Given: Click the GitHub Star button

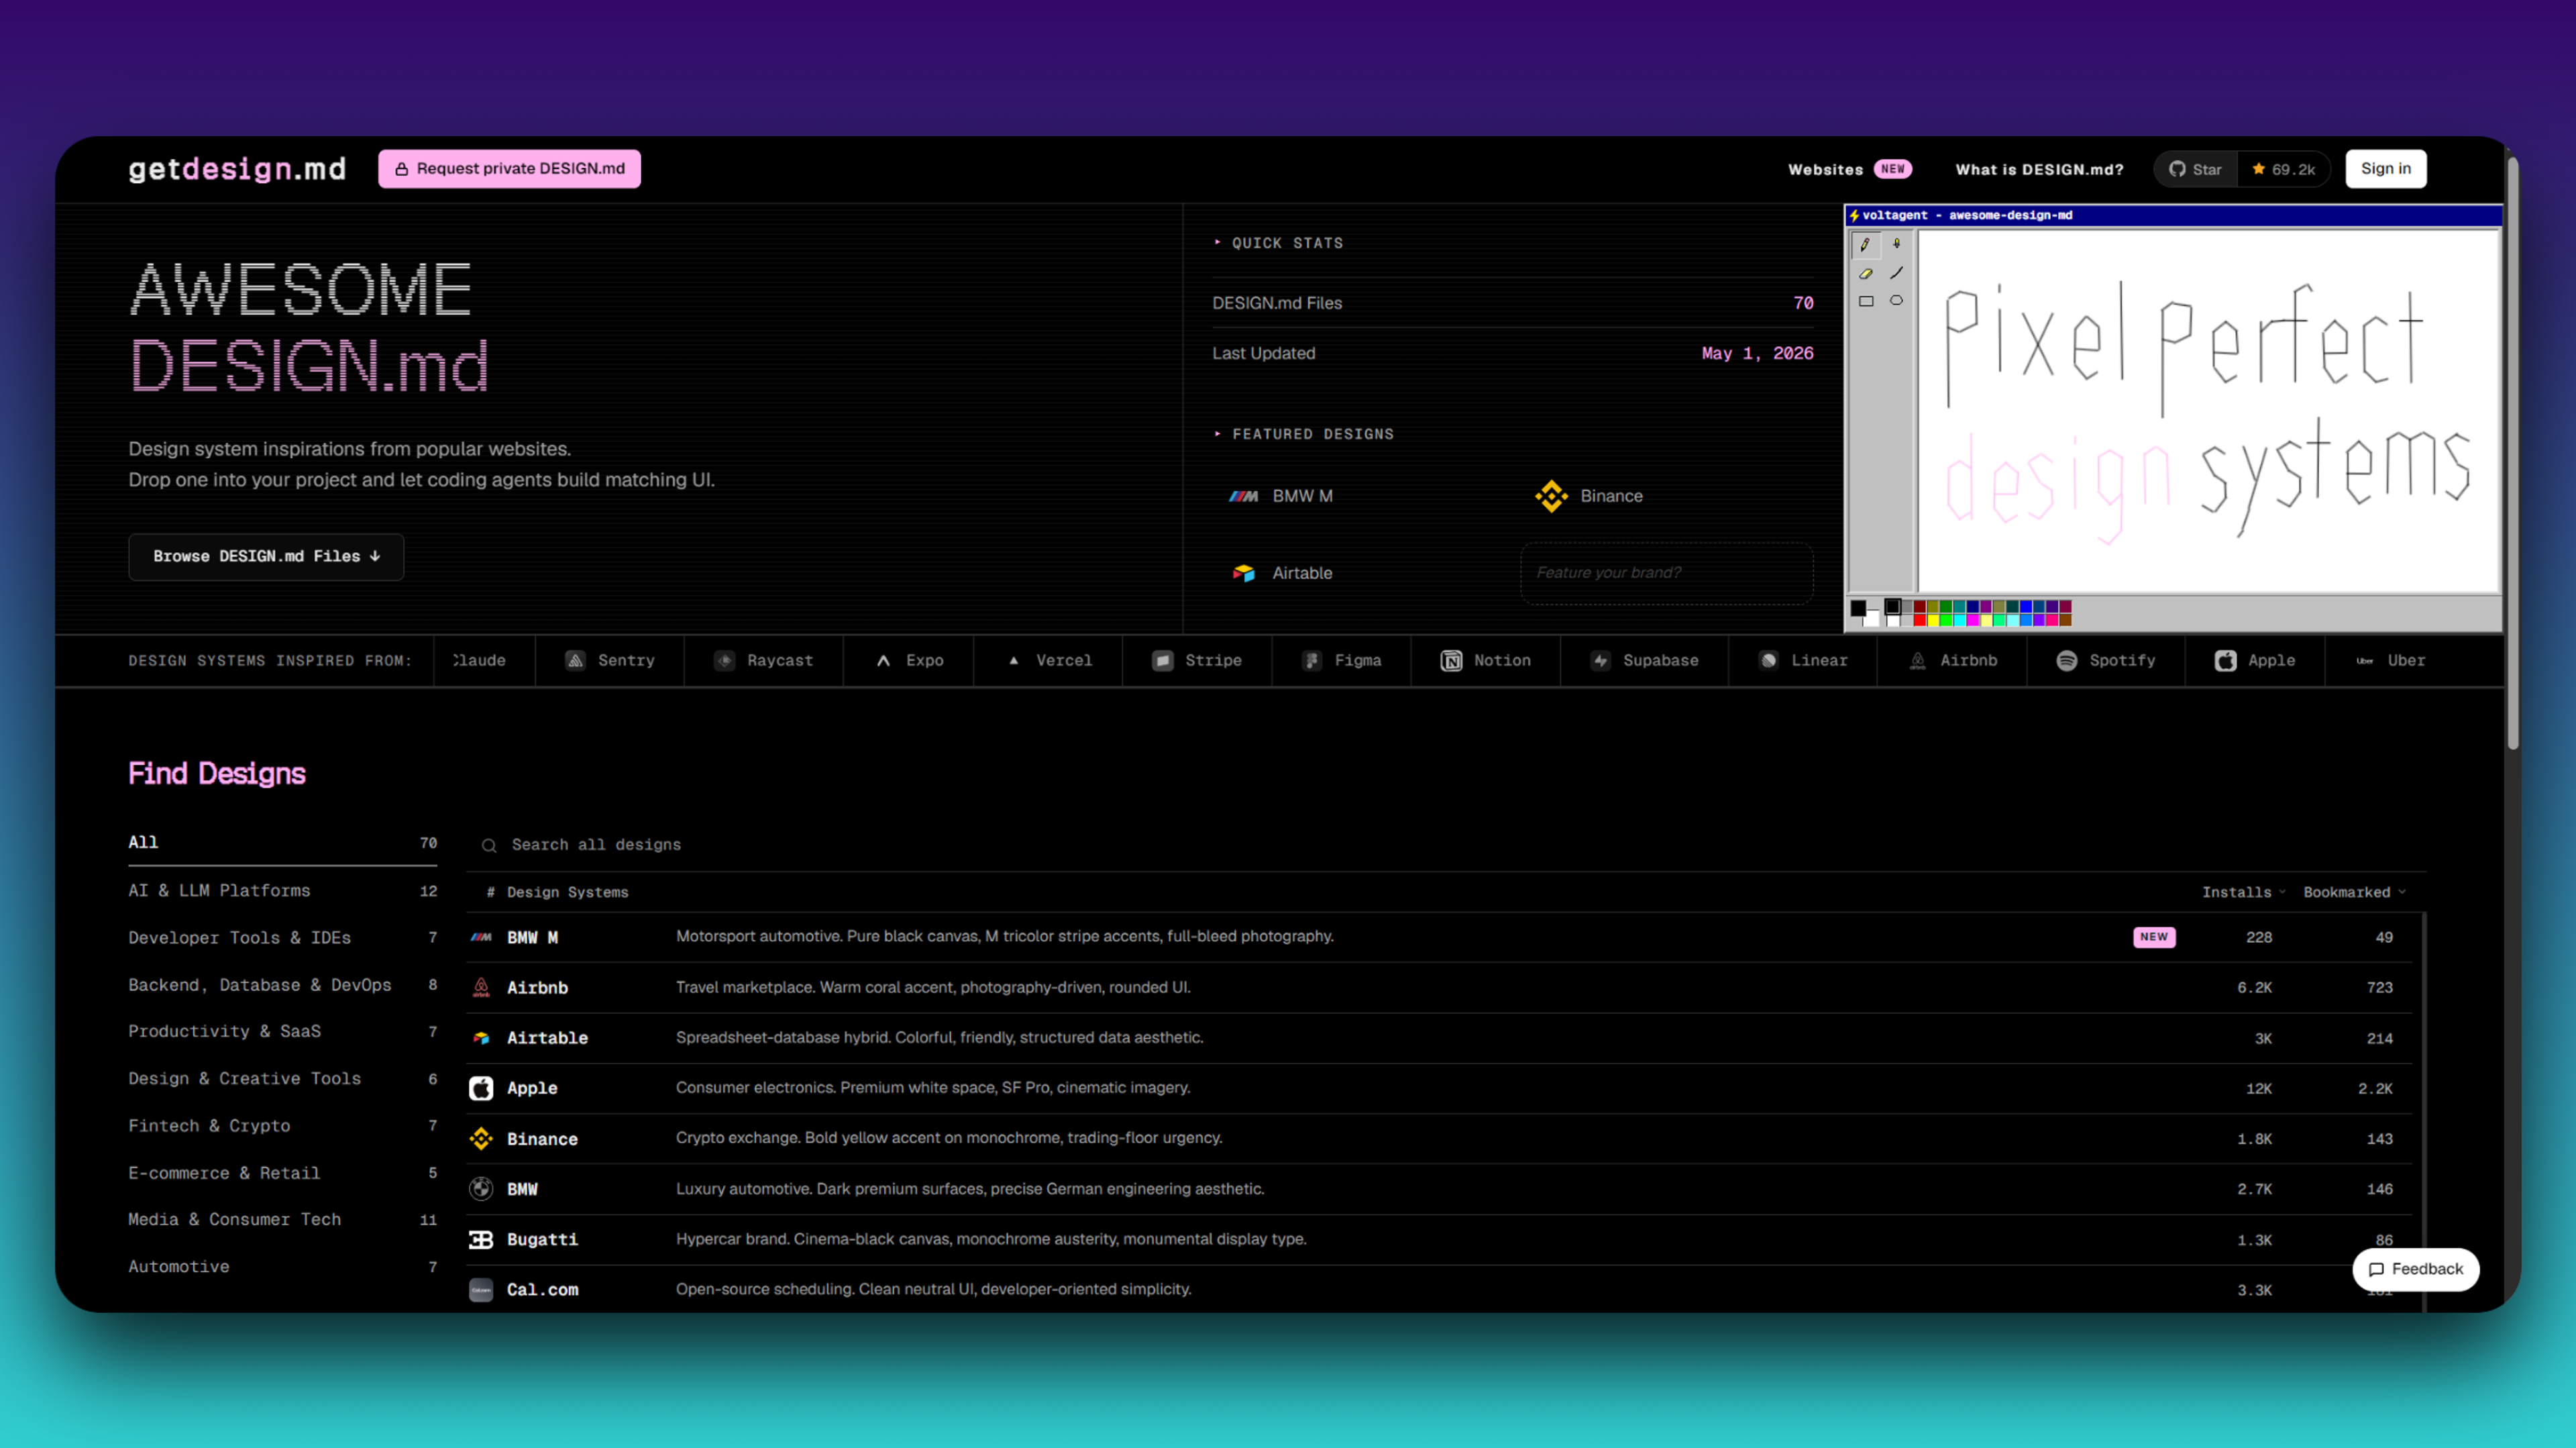Looking at the screenshot, I should pos(2195,169).
